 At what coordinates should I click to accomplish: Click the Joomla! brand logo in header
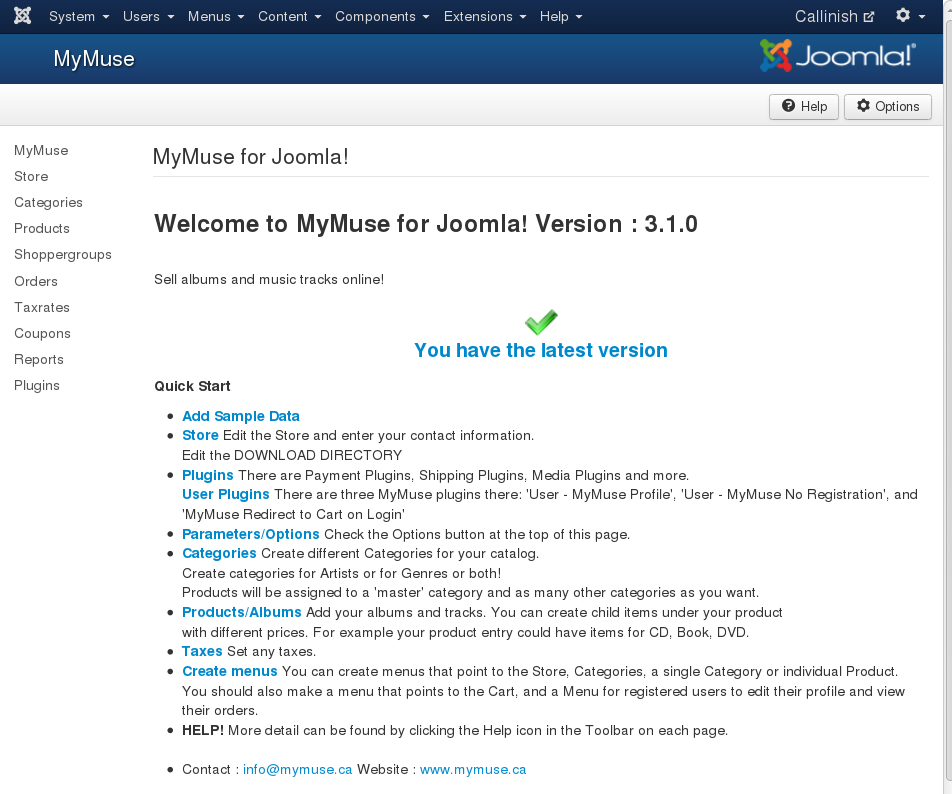[x=837, y=57]
